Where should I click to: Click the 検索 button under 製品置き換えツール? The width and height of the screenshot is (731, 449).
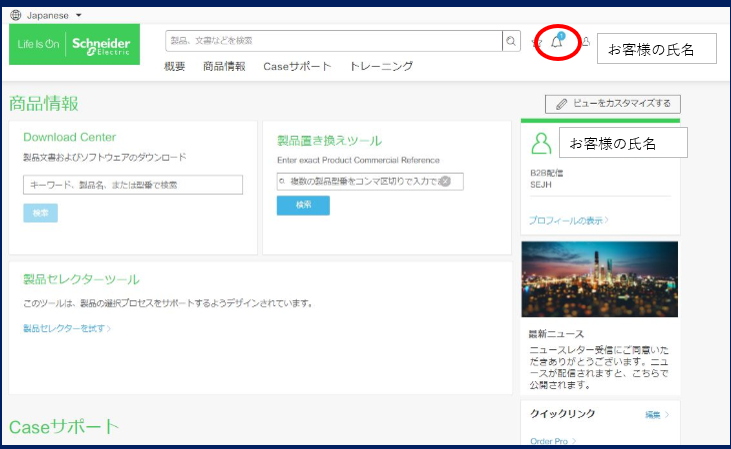click(303, 205)
